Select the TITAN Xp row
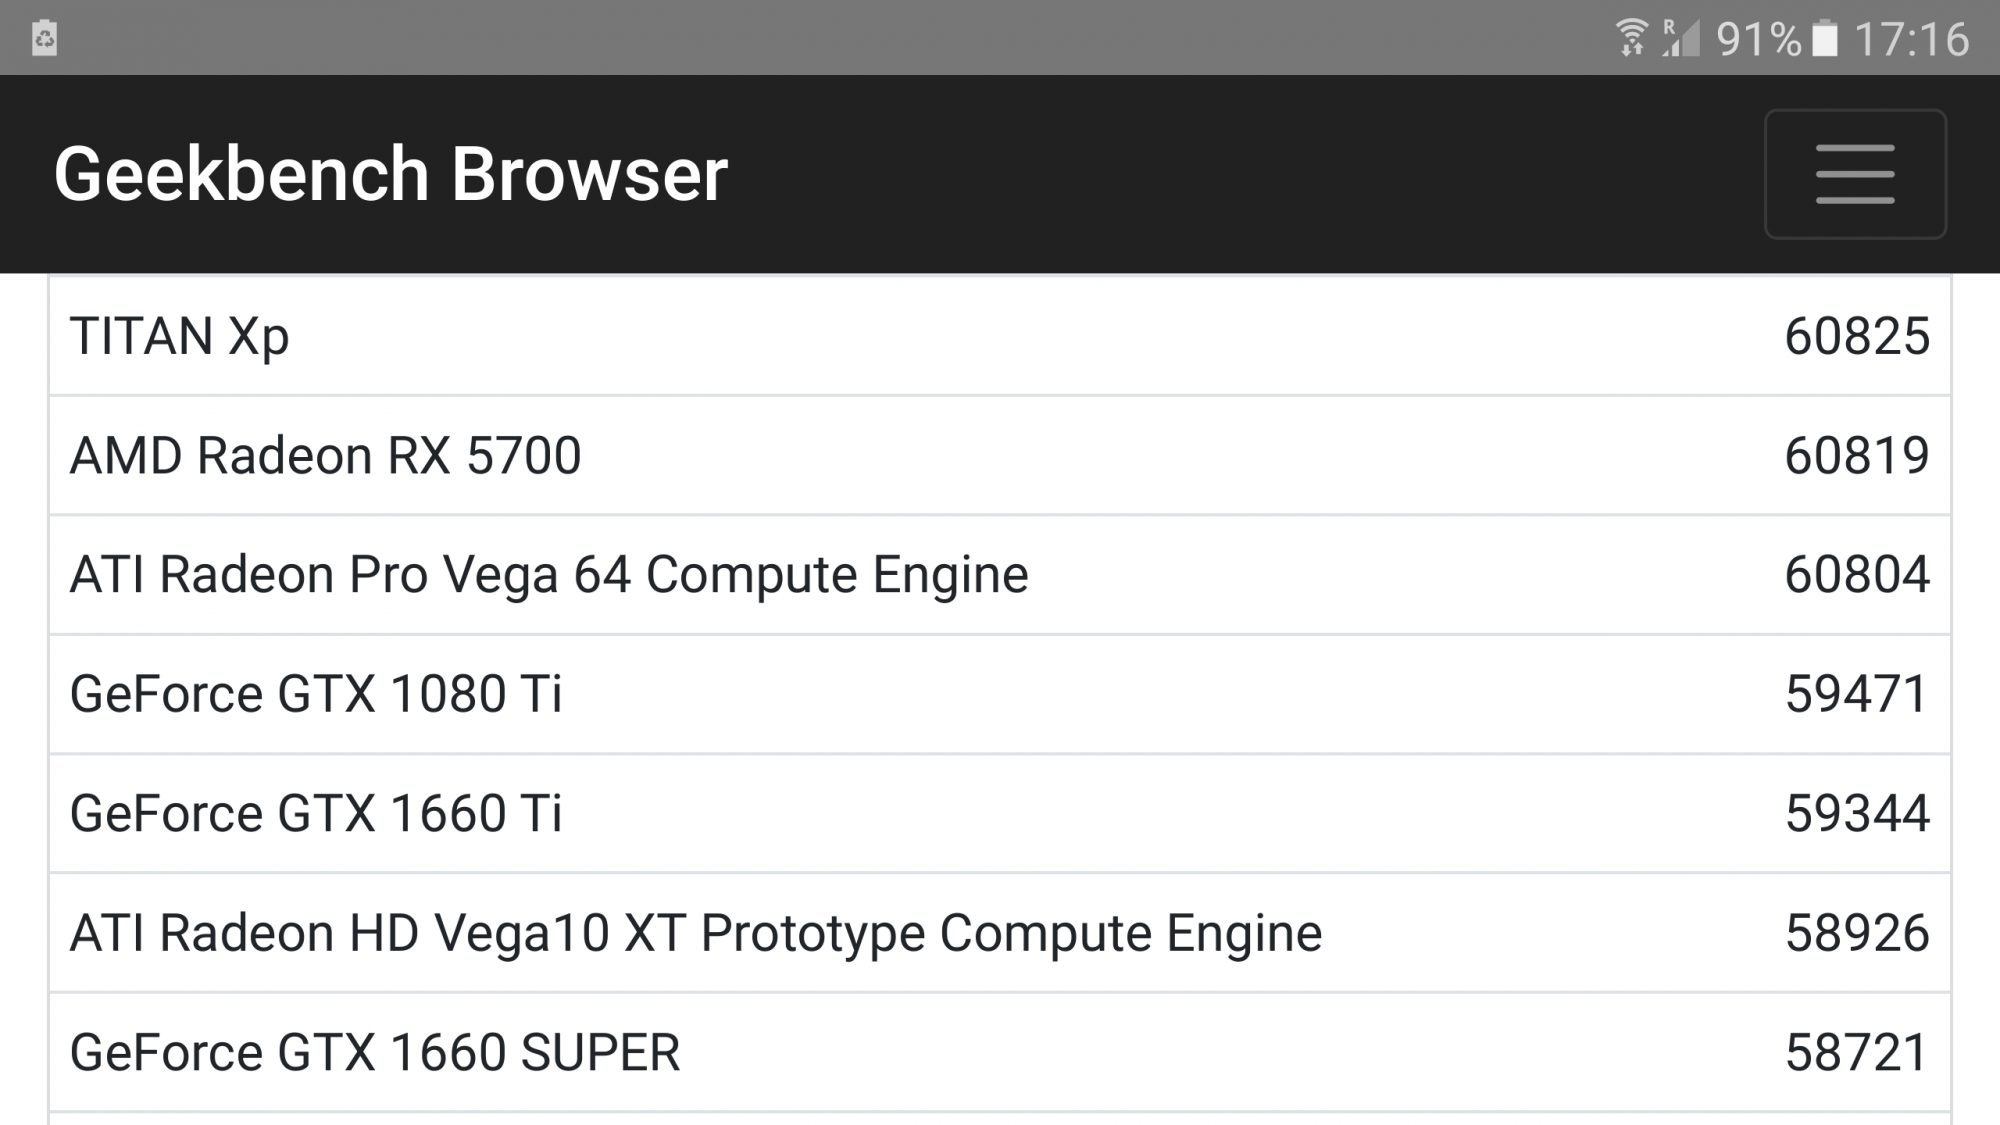 tap(180, 336)
